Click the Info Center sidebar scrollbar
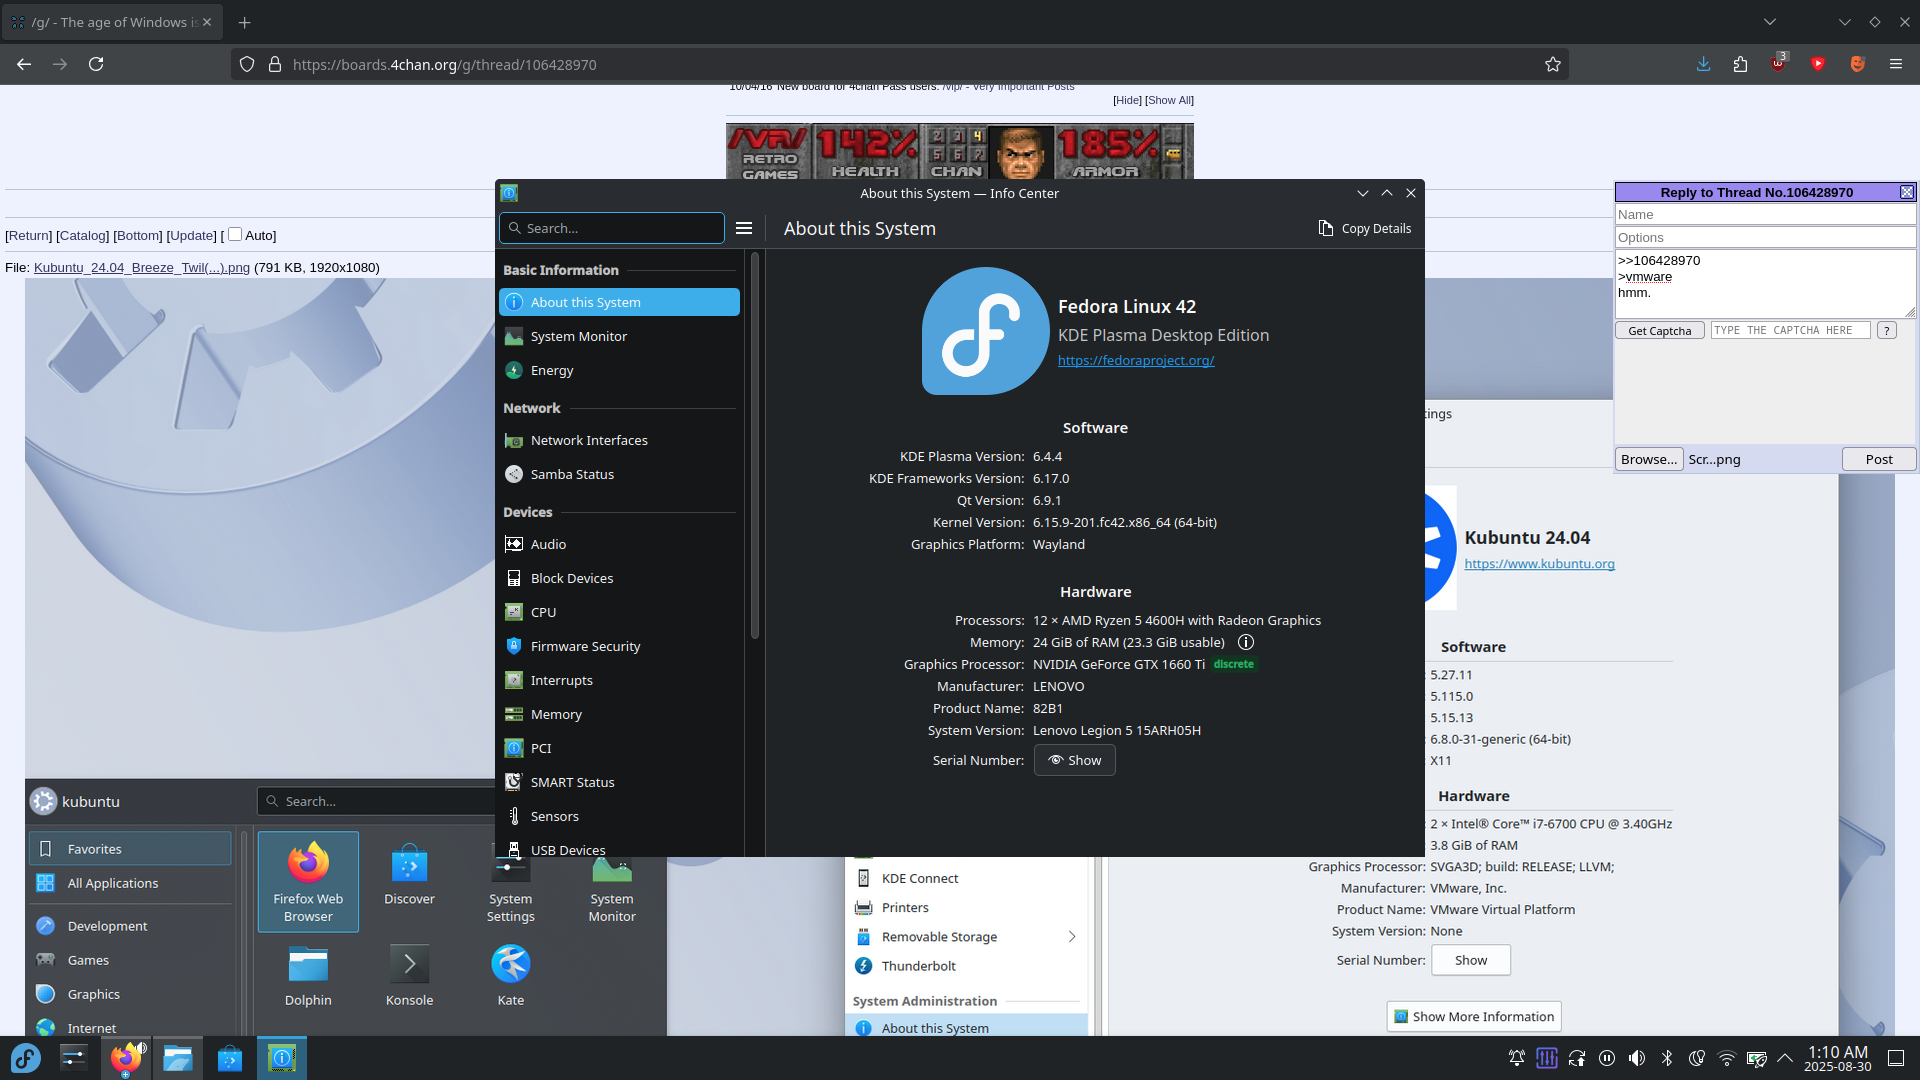Viewport: 1920px width, 1080px height. coord(754,445)
